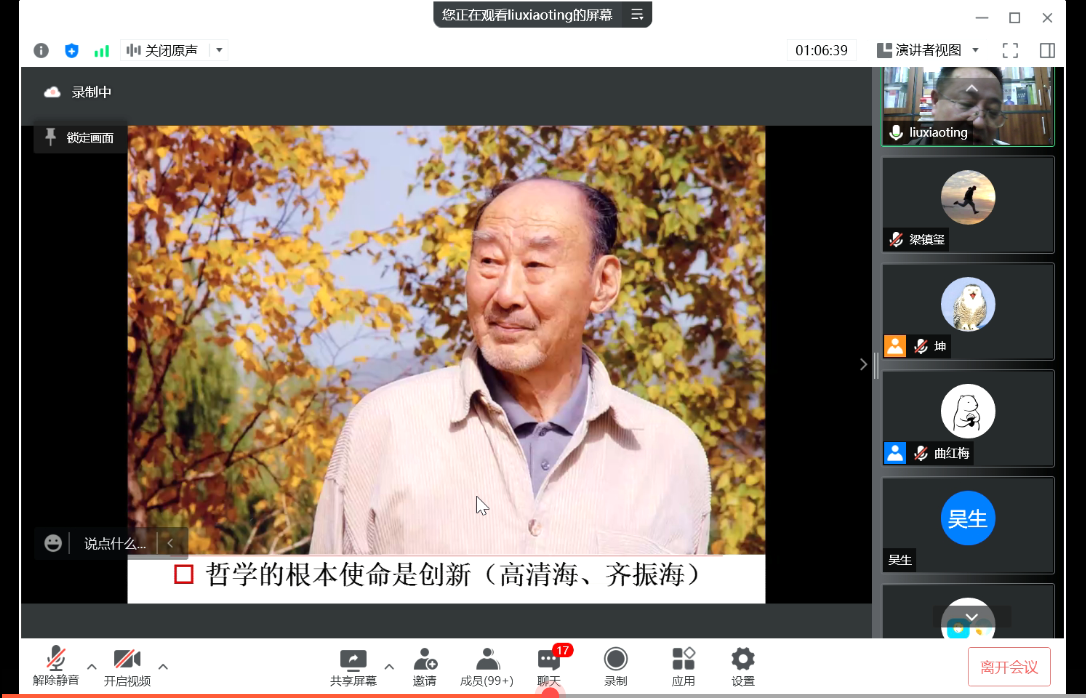Open the members list (99+)

click(486, 667)
